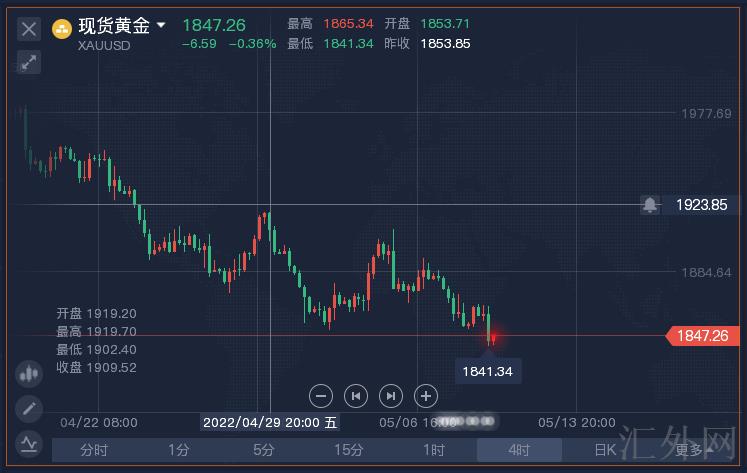Click the 最高 1919.70 candle info
747x473 pixels.
[97, 332]
